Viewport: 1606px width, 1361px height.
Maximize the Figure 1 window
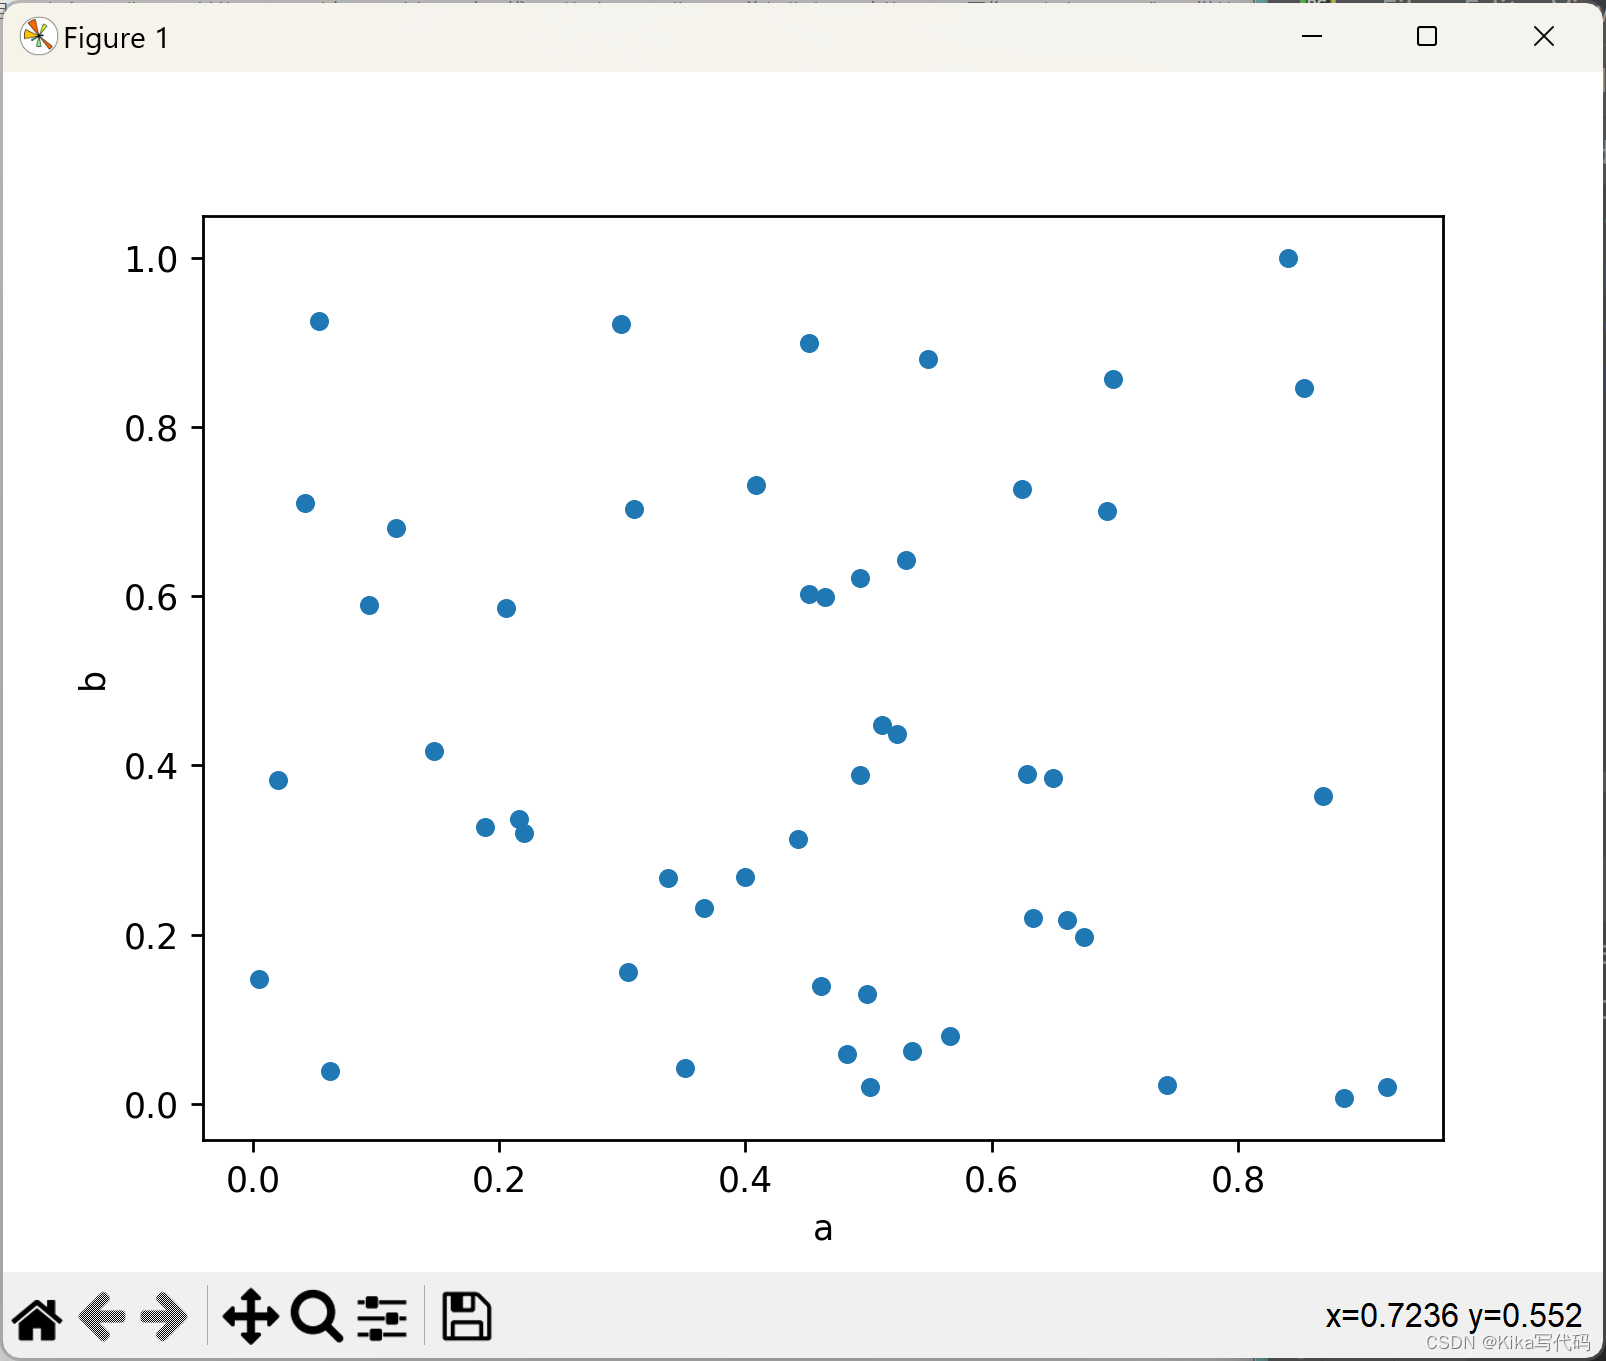pyautogui.click(x=1427, y=37)
